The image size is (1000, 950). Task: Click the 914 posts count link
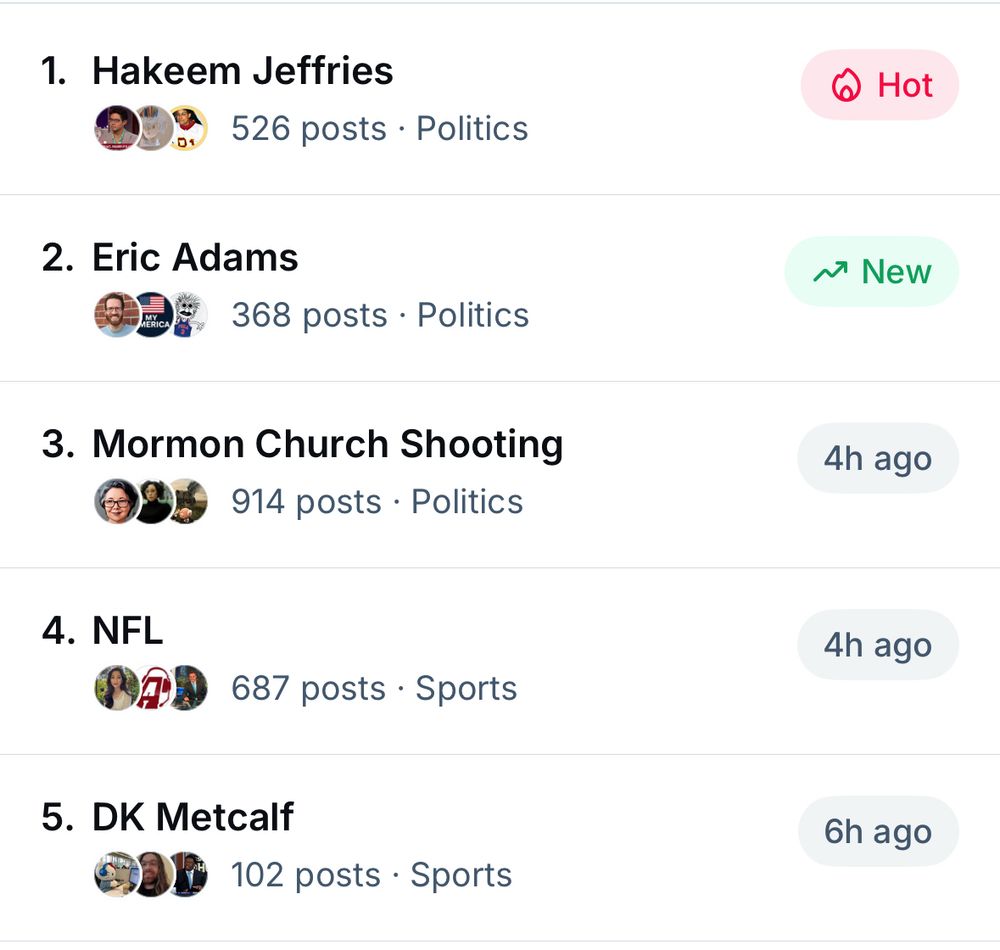305,502
